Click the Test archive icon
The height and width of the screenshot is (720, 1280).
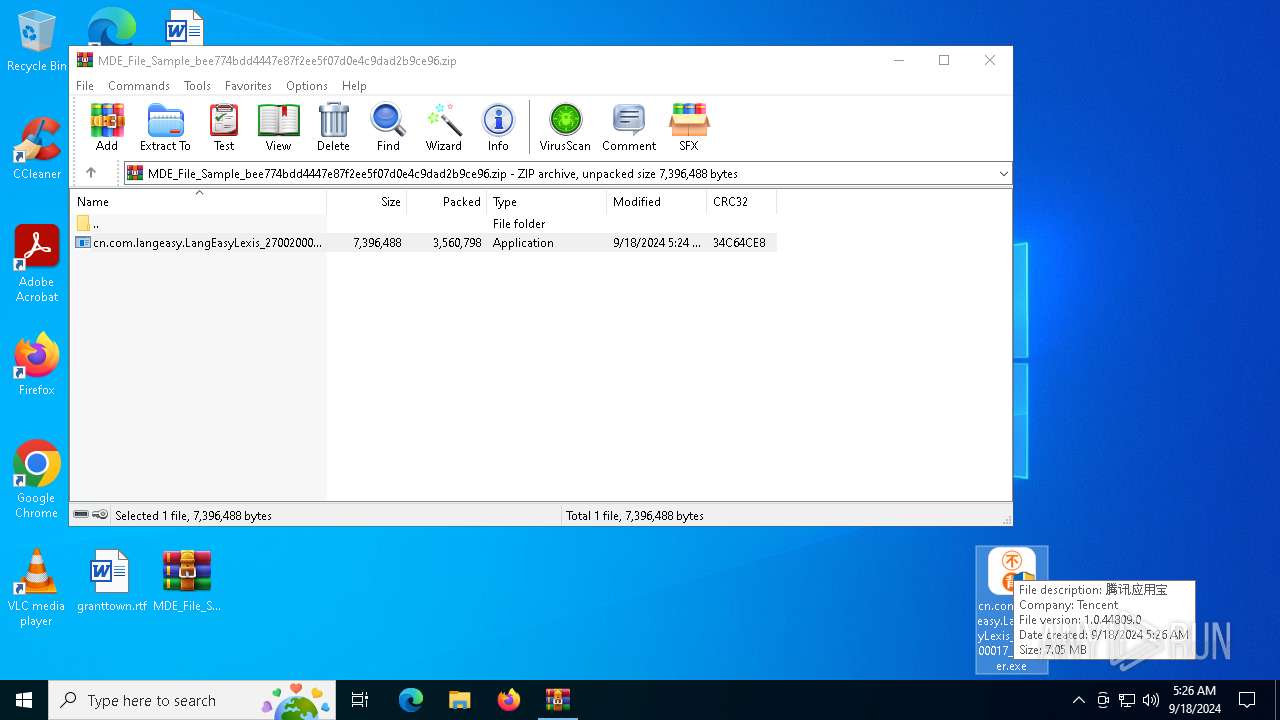[x=224, y=127]
